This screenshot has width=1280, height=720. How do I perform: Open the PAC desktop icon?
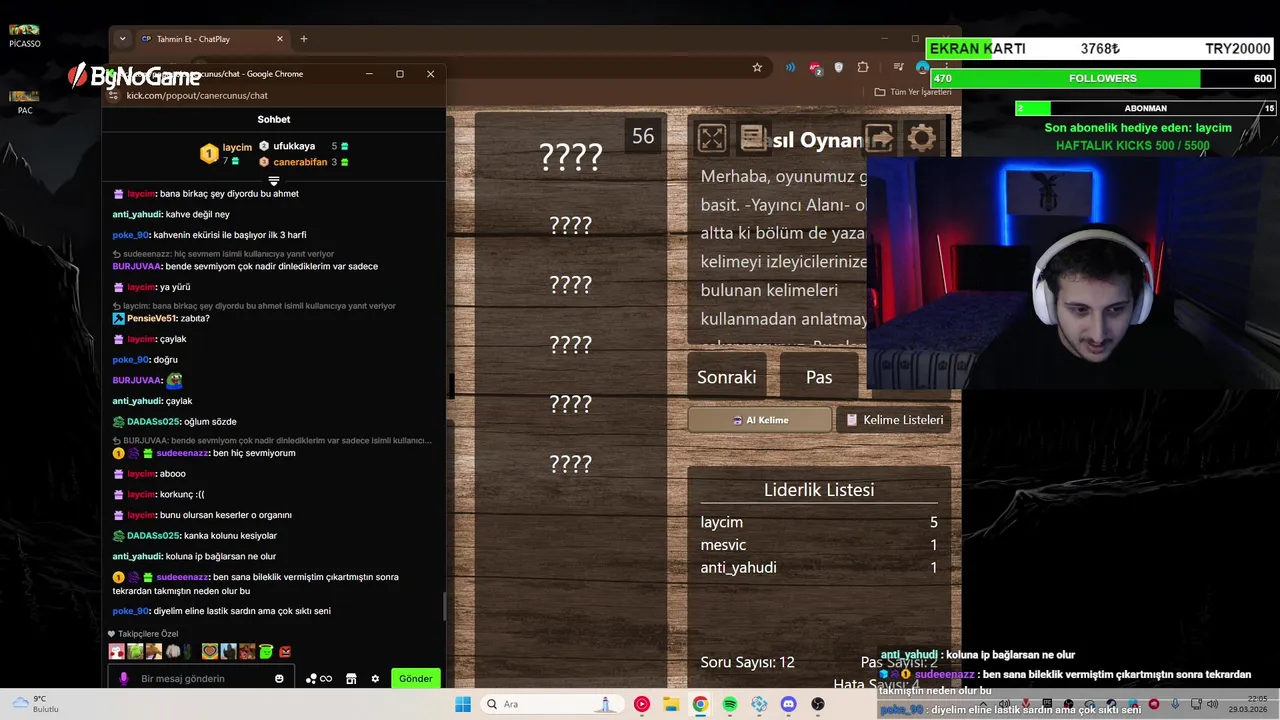pos(25,102)
